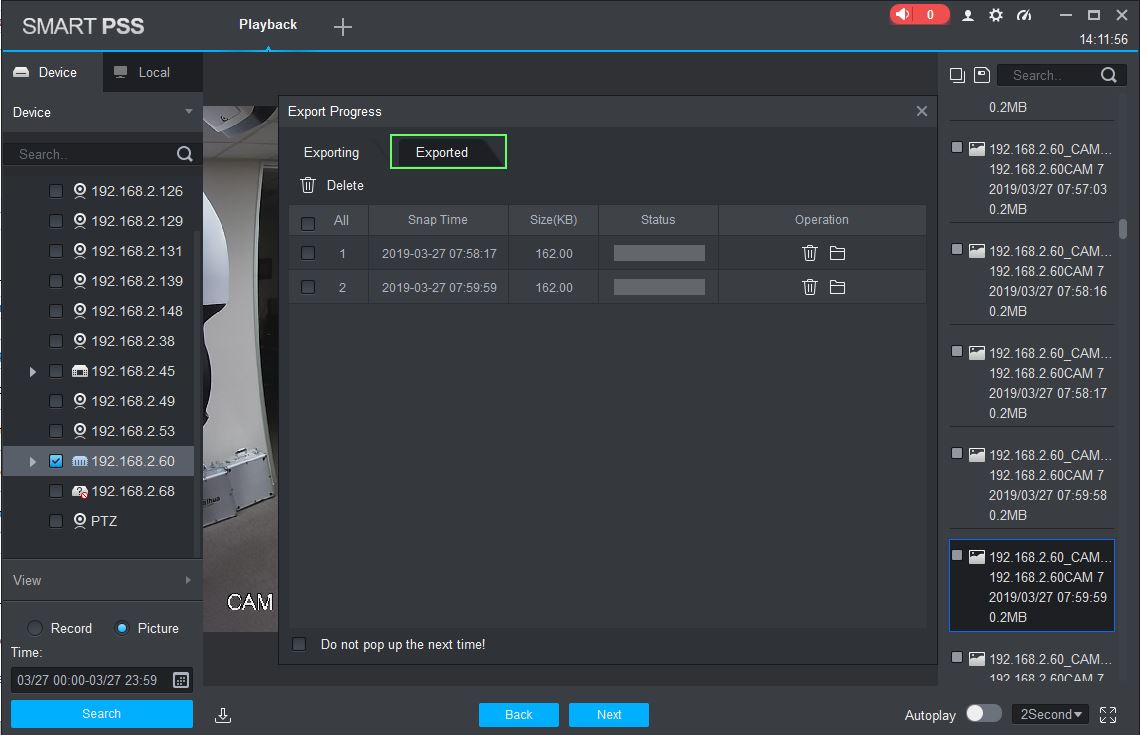Viewport: 1140px width, 735px height.
Task: Close the Export Progress dialog
Action: click(921, 111)
